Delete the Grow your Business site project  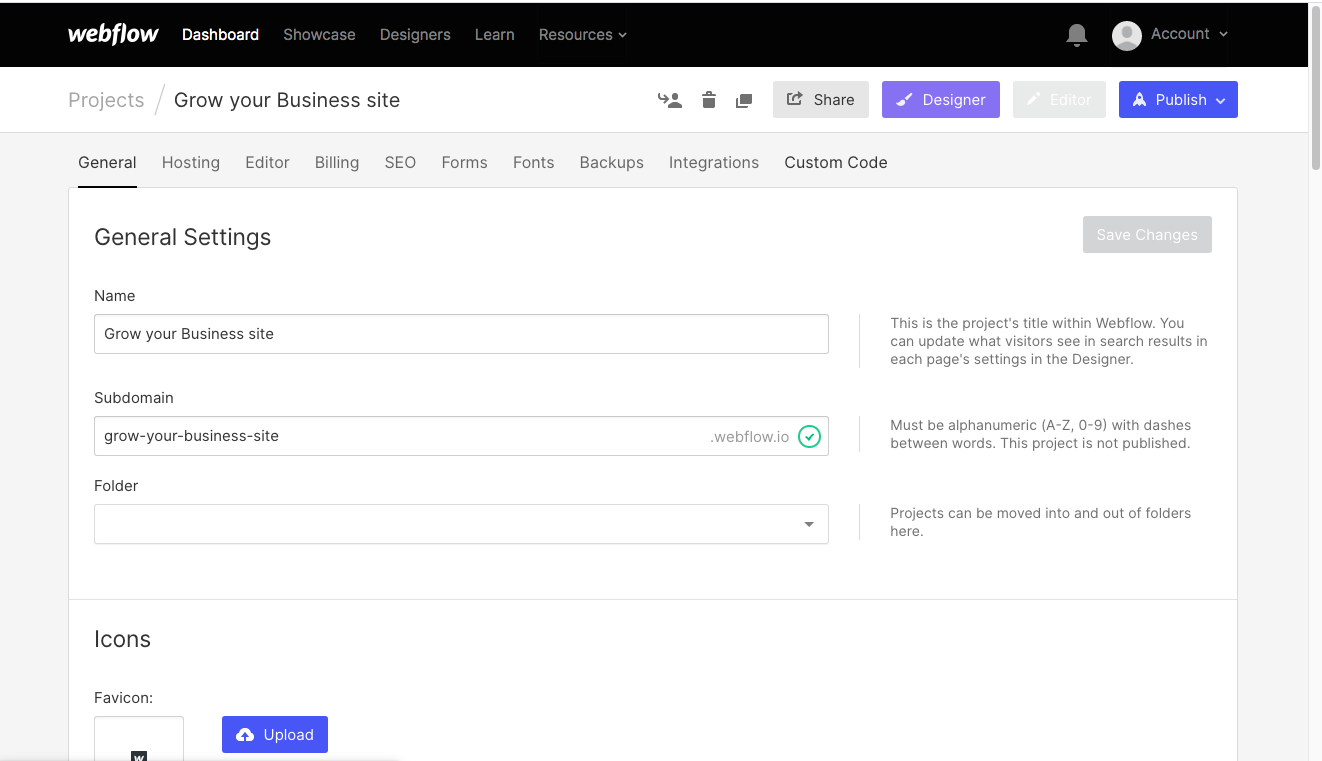coord(709,99)
